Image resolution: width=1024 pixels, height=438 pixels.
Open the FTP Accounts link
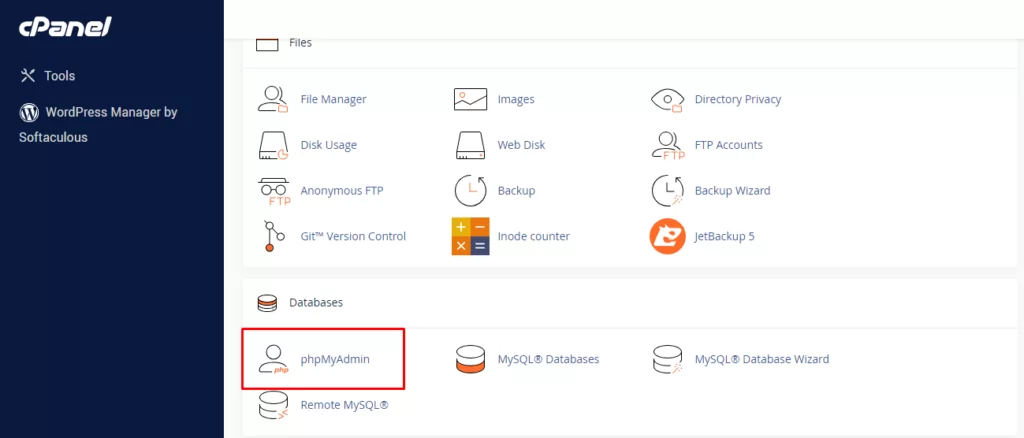pos(729,145)
